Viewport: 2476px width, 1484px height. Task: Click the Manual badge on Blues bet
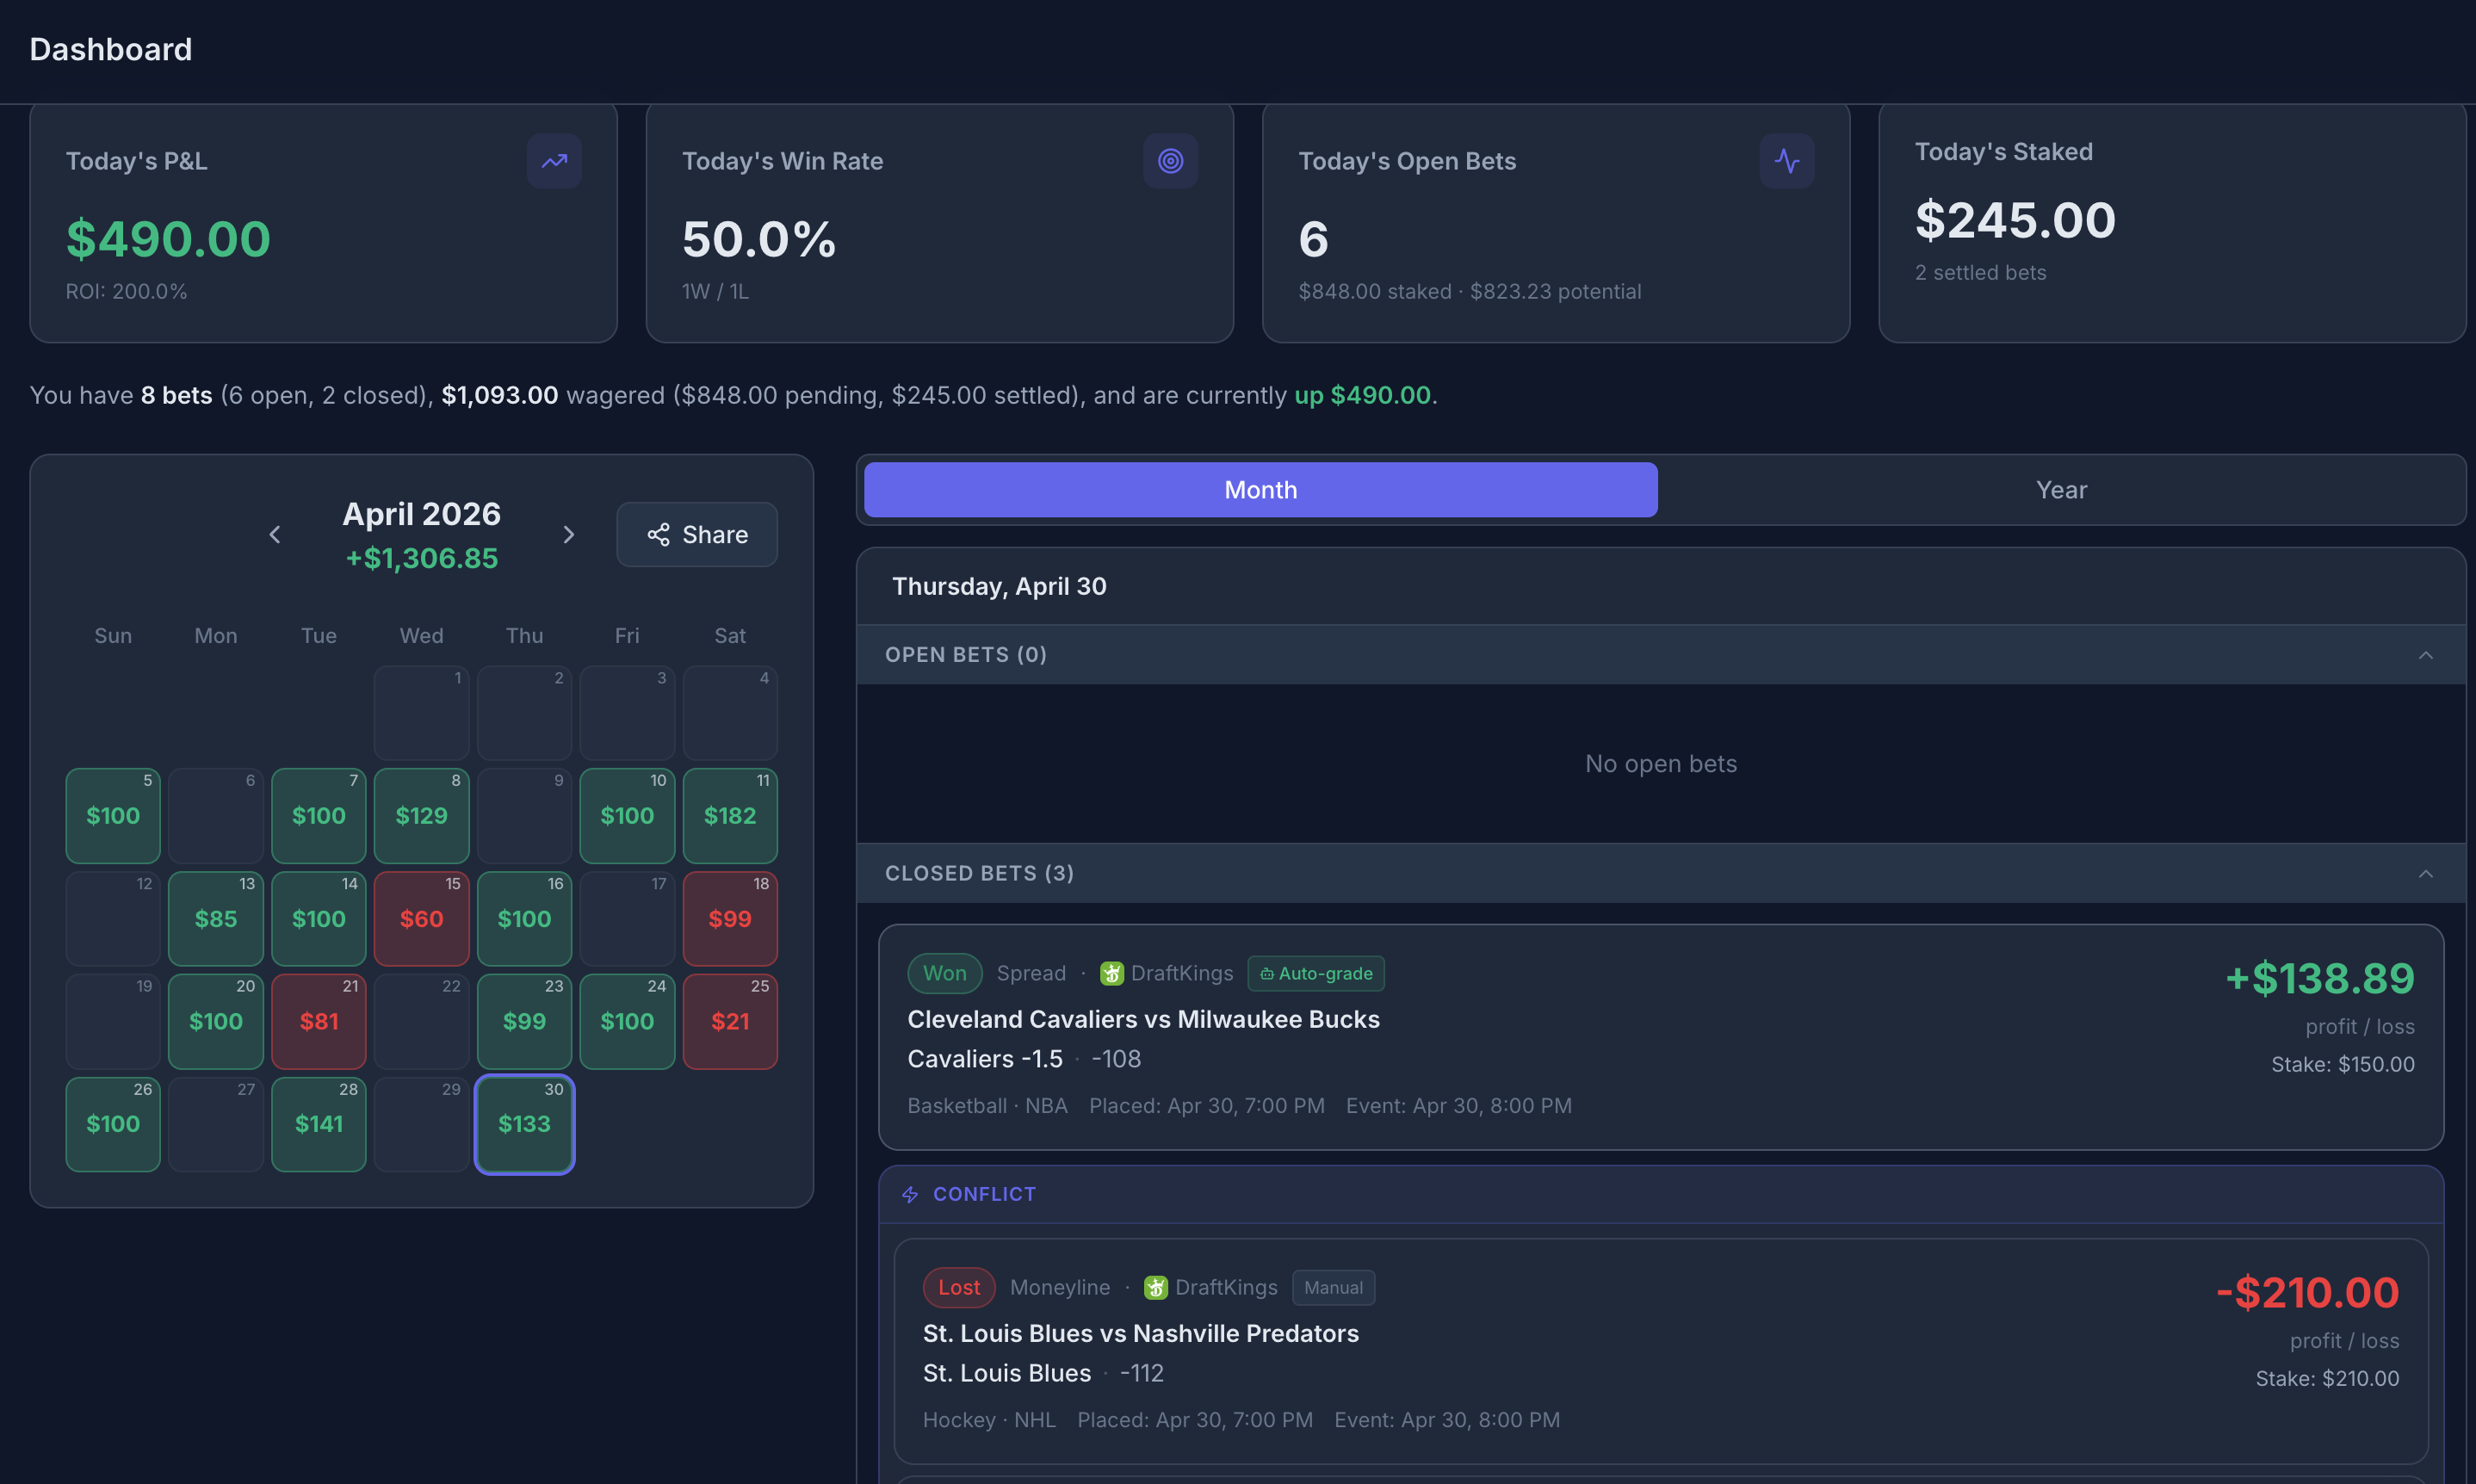(1333, 1287)
